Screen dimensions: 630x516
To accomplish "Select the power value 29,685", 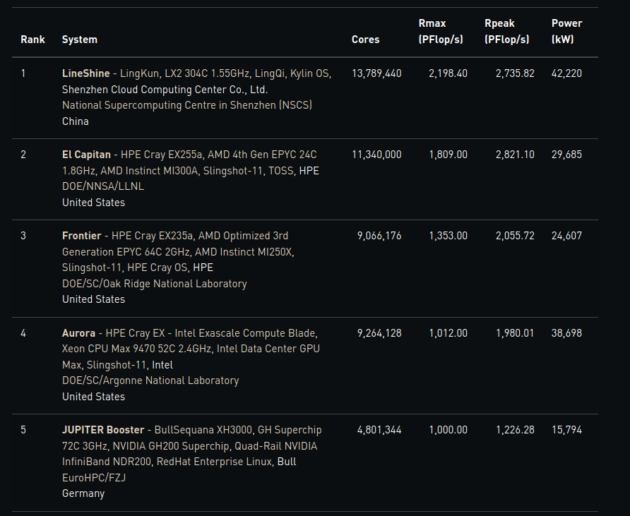I will click(567, 155).
